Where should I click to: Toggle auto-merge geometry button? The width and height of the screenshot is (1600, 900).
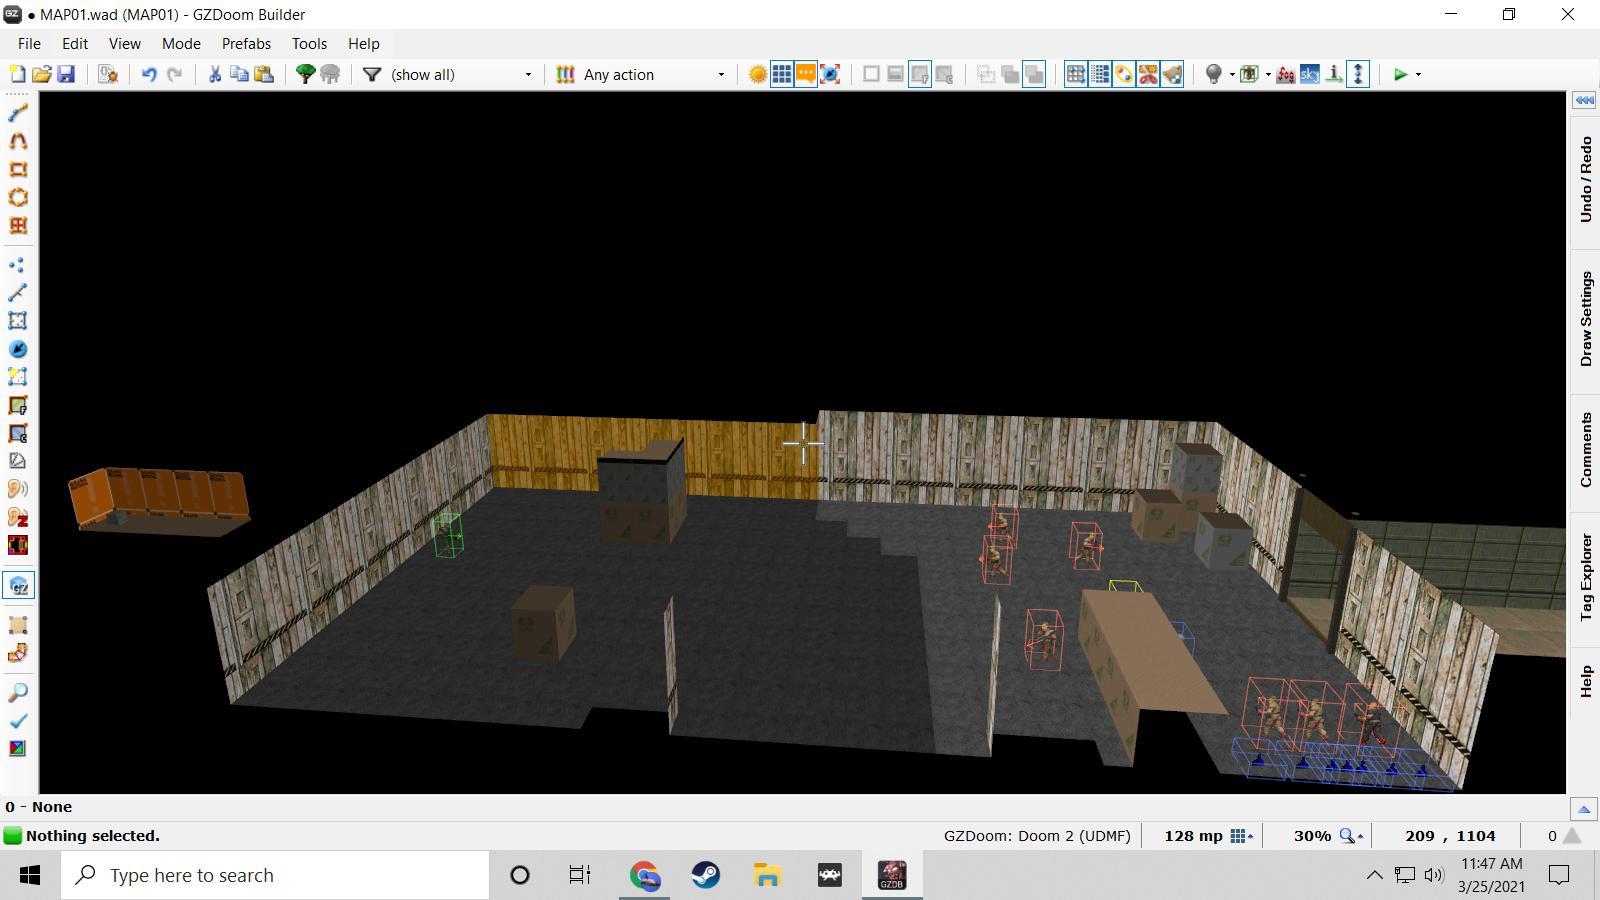(x=1124, y=74)
